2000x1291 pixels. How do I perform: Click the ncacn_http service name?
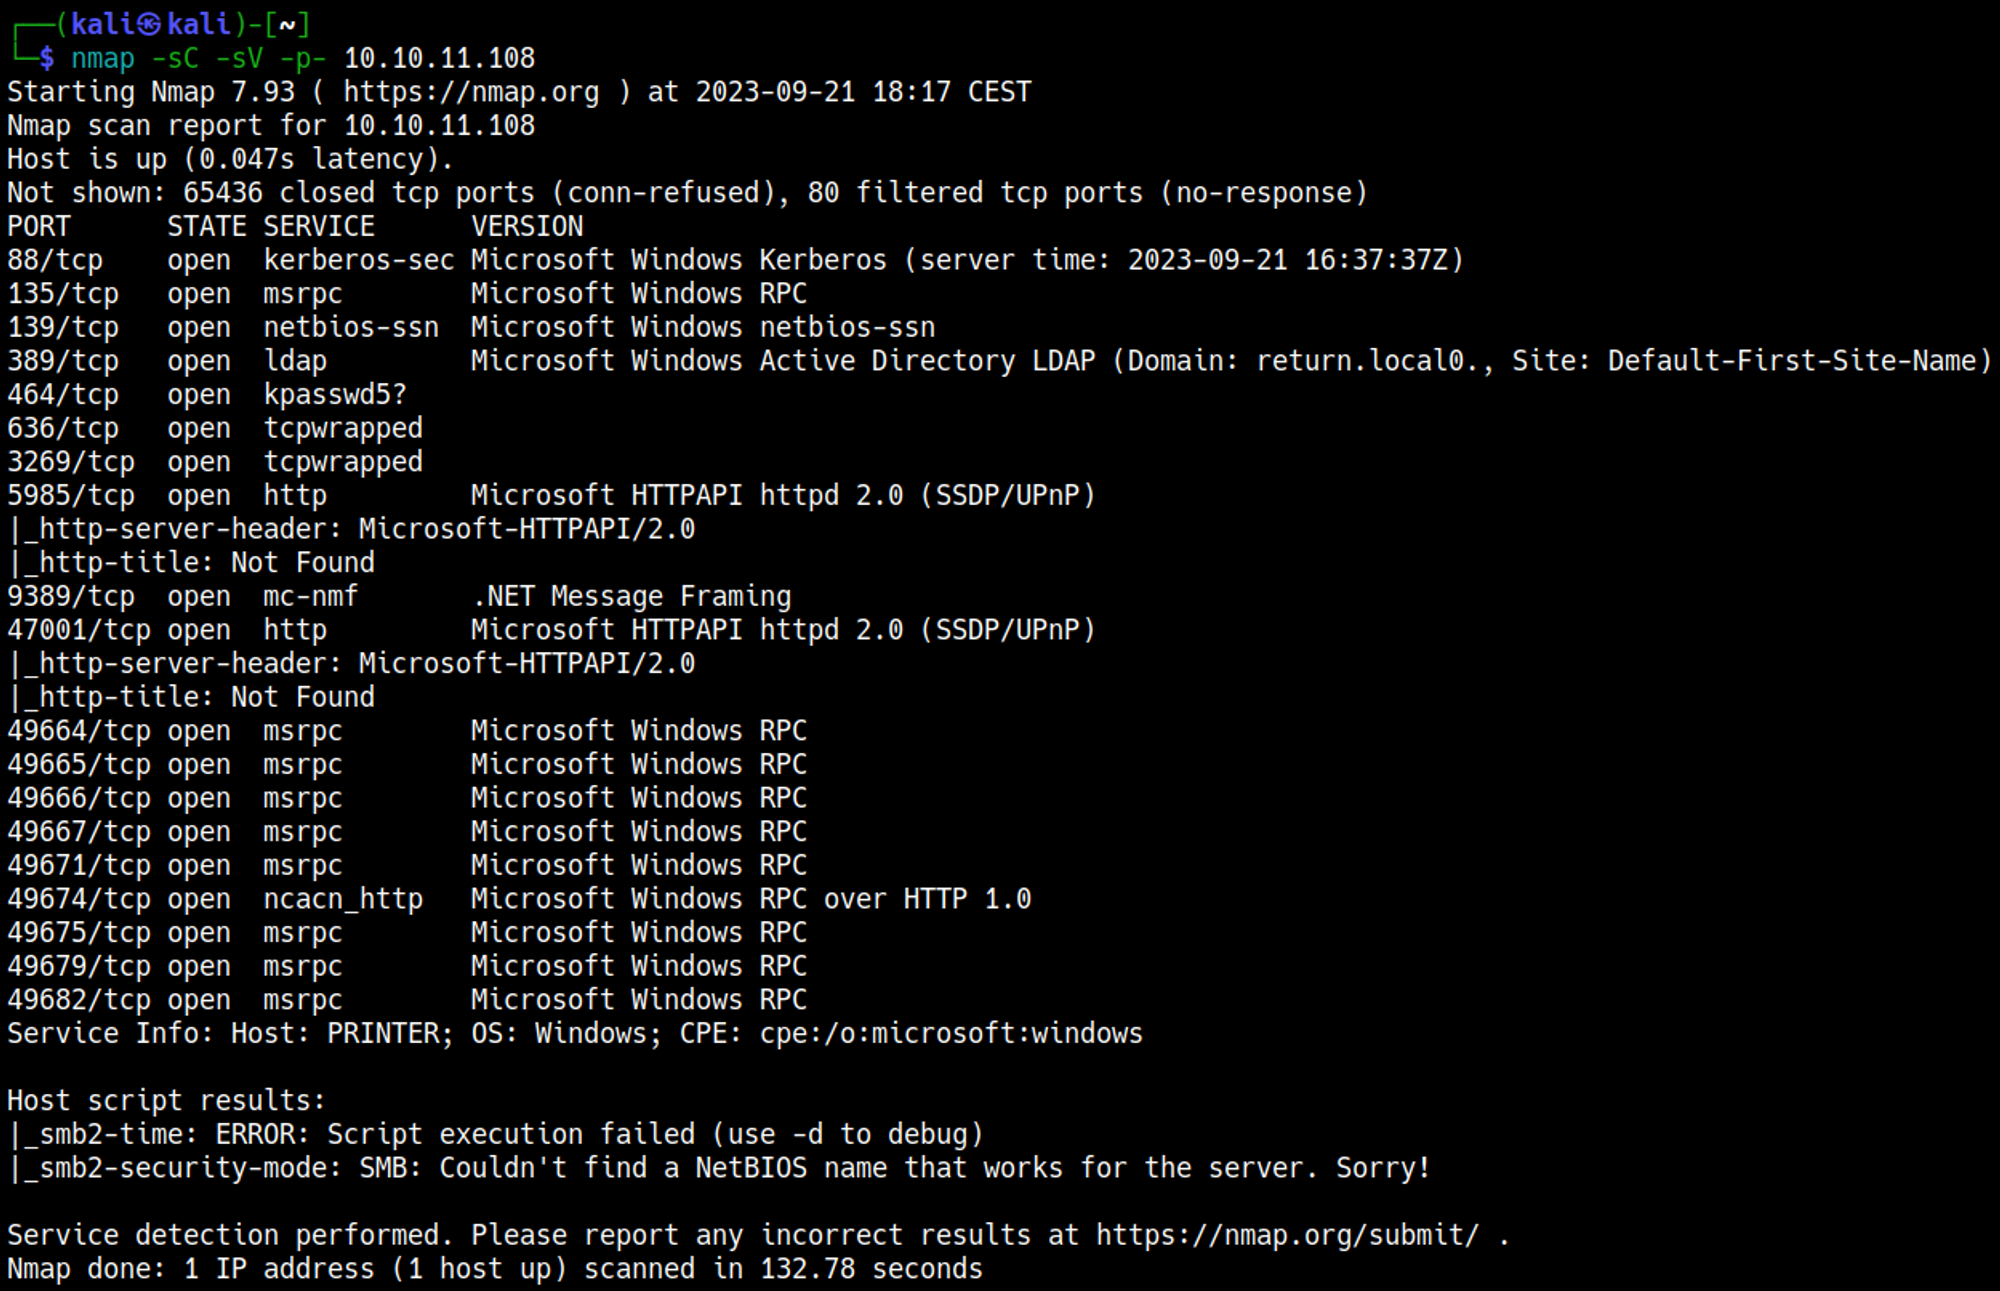pyautogui.click(x=343, y=899)
